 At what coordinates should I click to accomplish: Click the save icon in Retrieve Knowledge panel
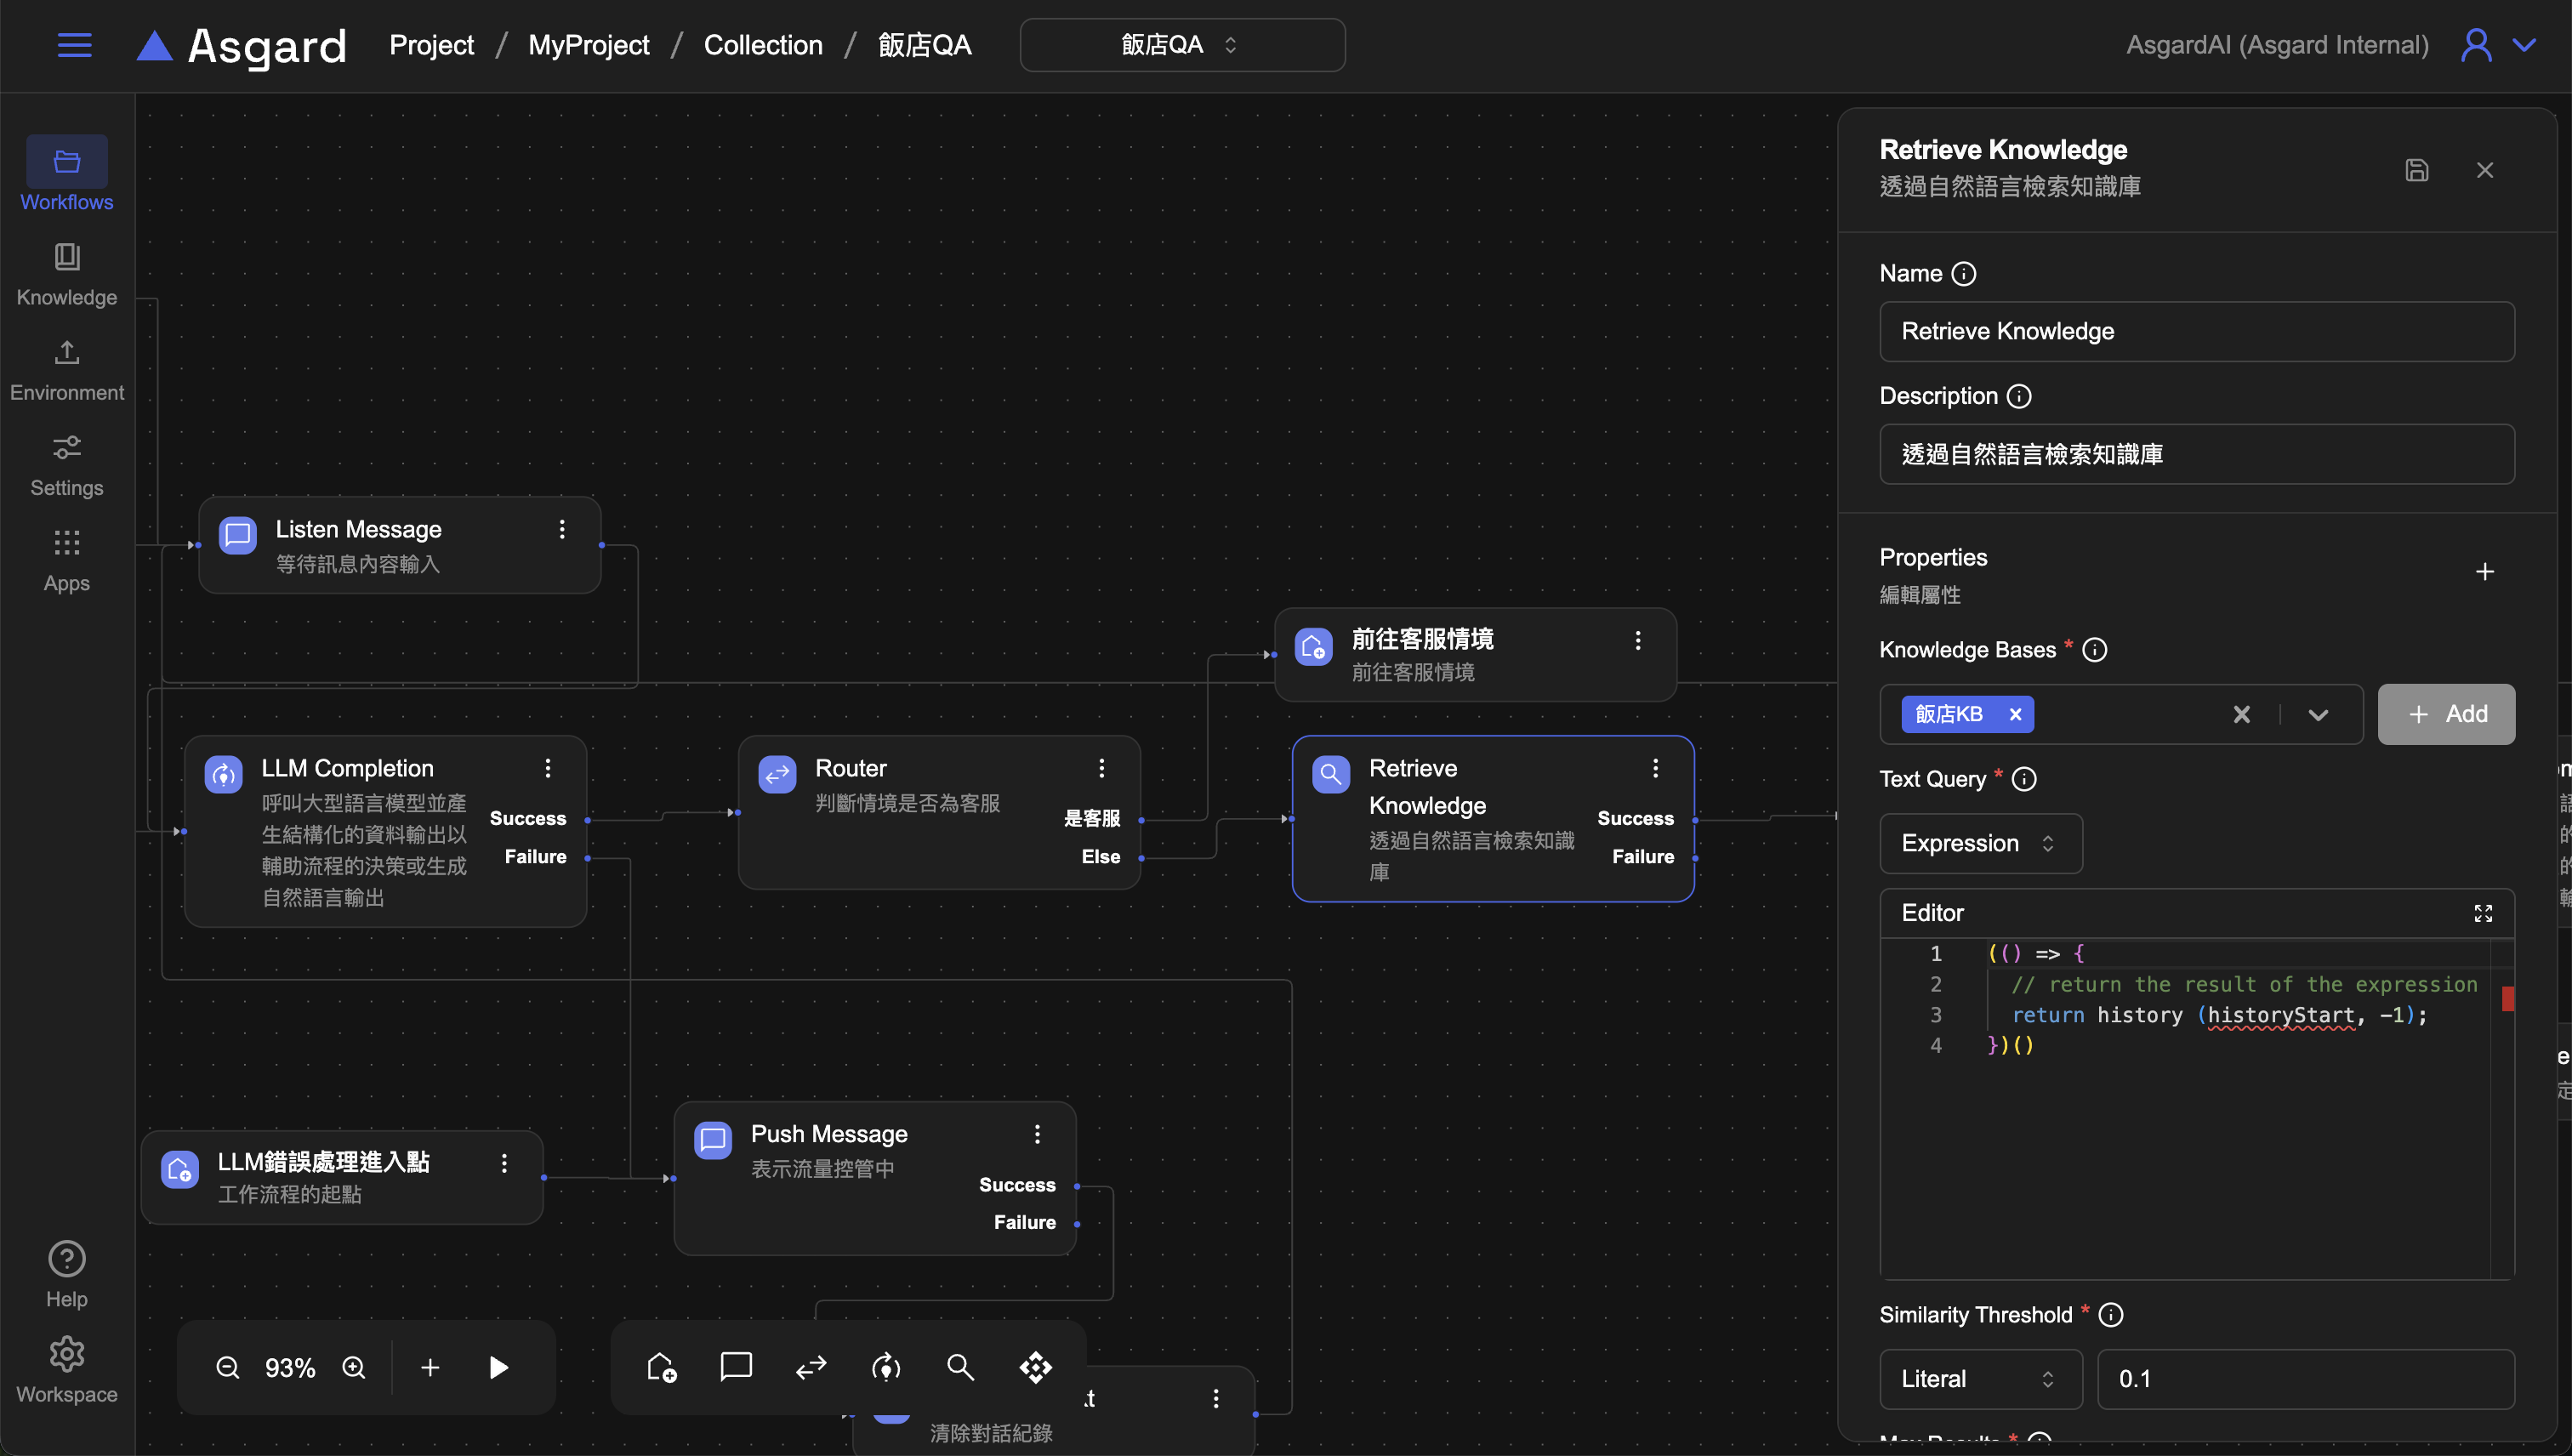(2416, 170)
